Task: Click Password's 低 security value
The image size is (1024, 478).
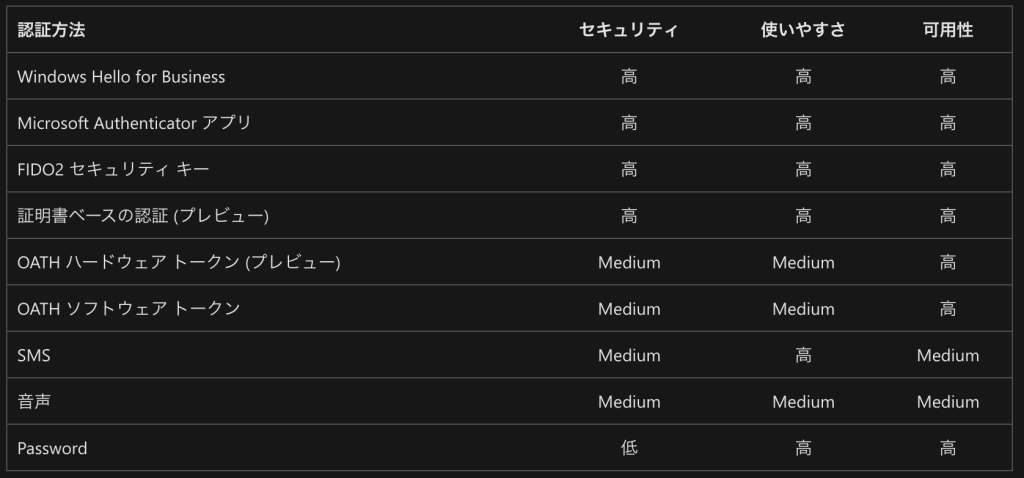Action: tap(629, 448)
